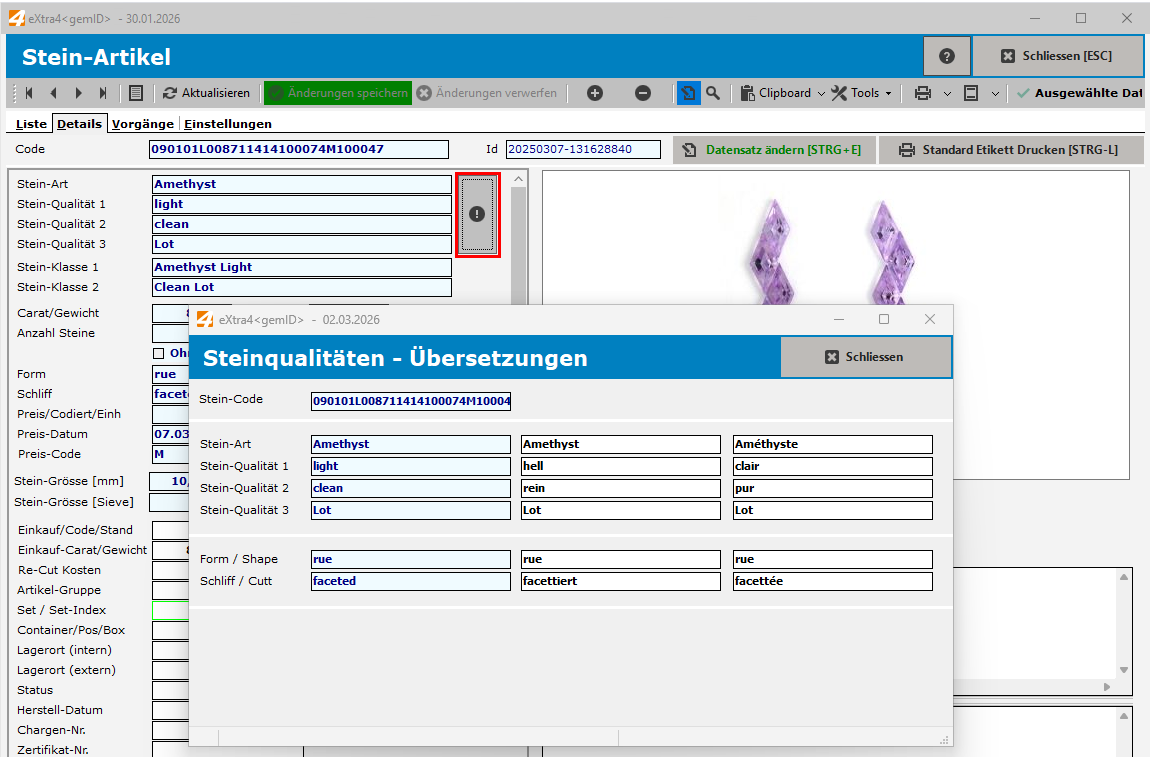Expand the Tools dropdown menu
1150x757 pixels.
pos(861,92)
